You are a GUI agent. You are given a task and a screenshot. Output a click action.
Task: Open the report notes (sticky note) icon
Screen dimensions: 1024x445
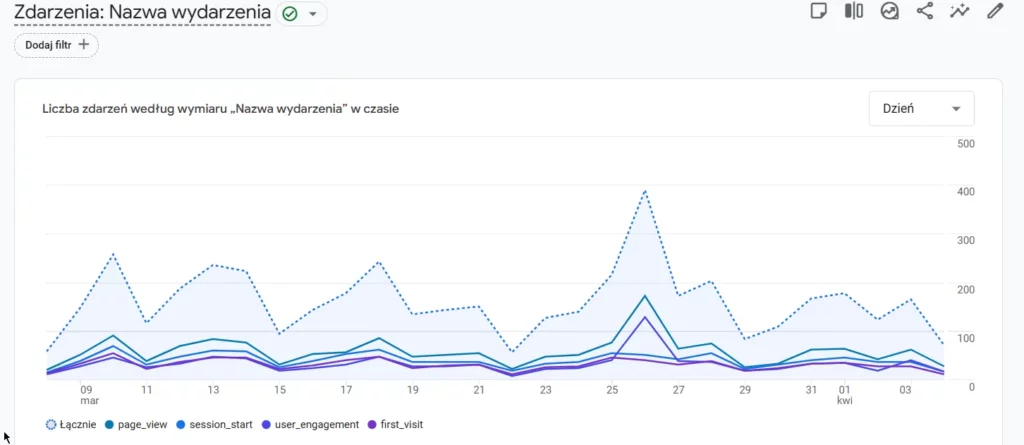pos(818,11)
